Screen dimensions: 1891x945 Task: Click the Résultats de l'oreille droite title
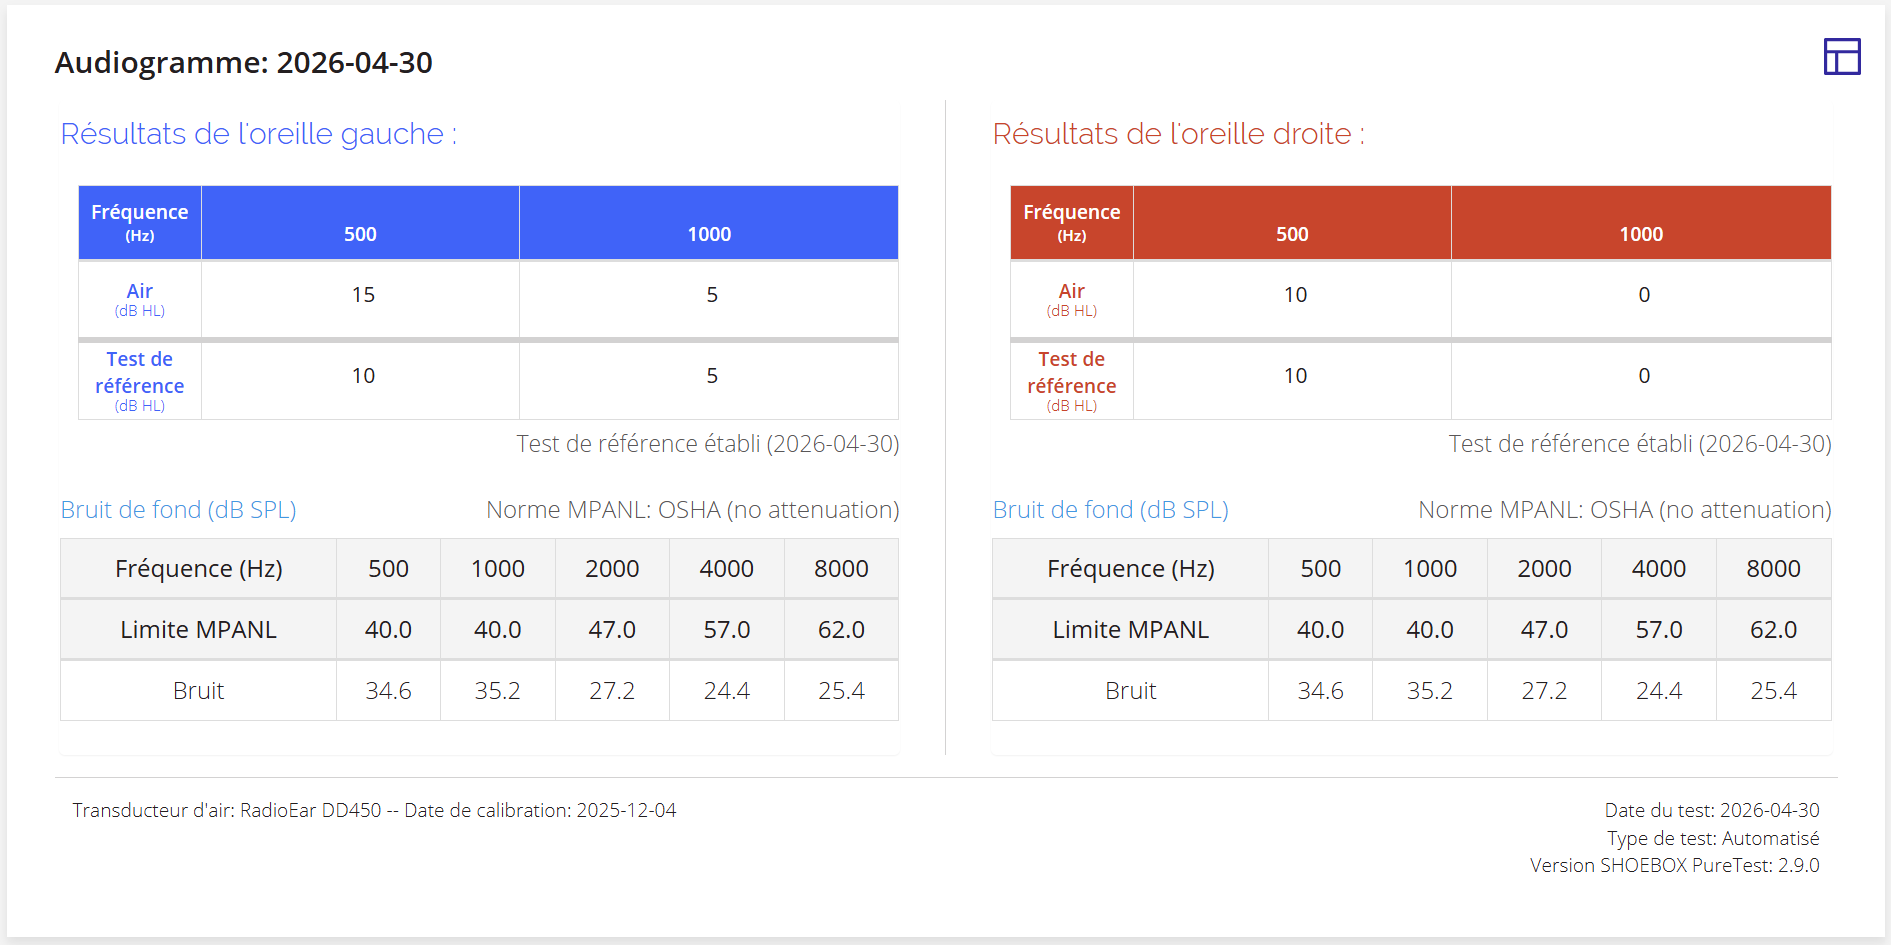click(1179, 134)
